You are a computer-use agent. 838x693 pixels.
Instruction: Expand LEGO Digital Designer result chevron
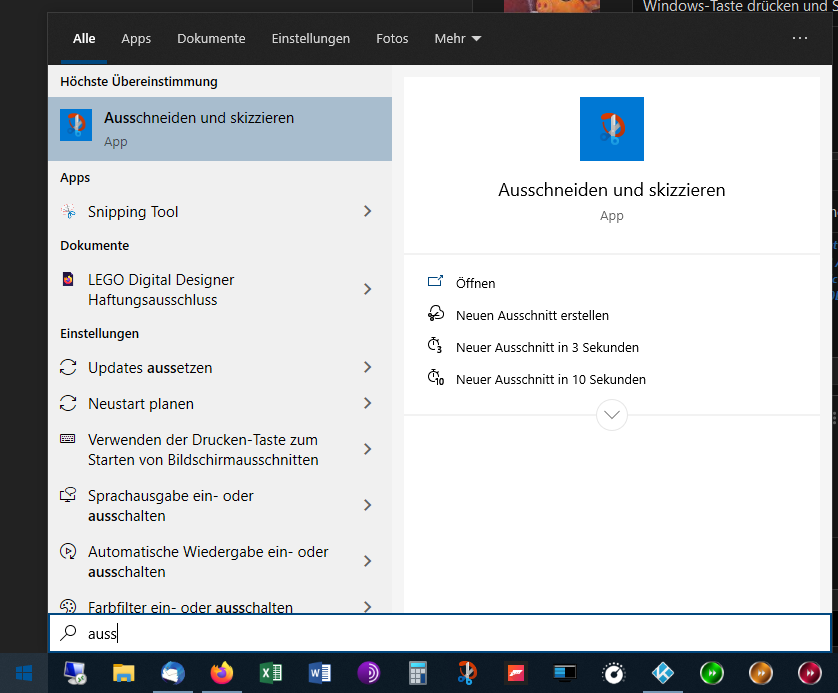(368, 289)
